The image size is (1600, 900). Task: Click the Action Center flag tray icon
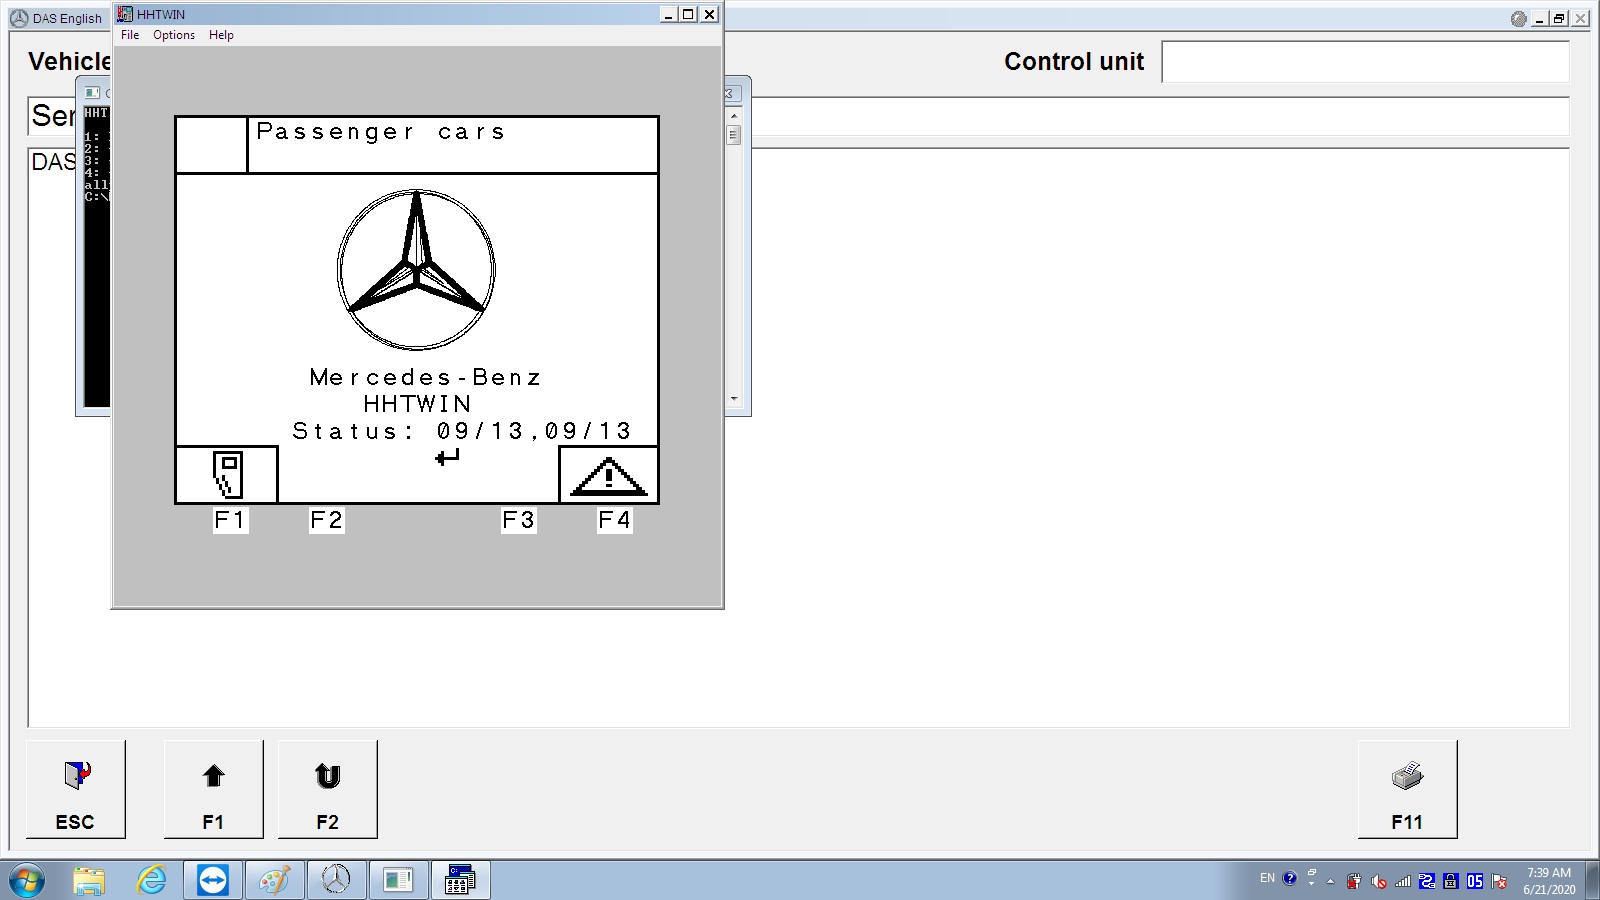1499,881
